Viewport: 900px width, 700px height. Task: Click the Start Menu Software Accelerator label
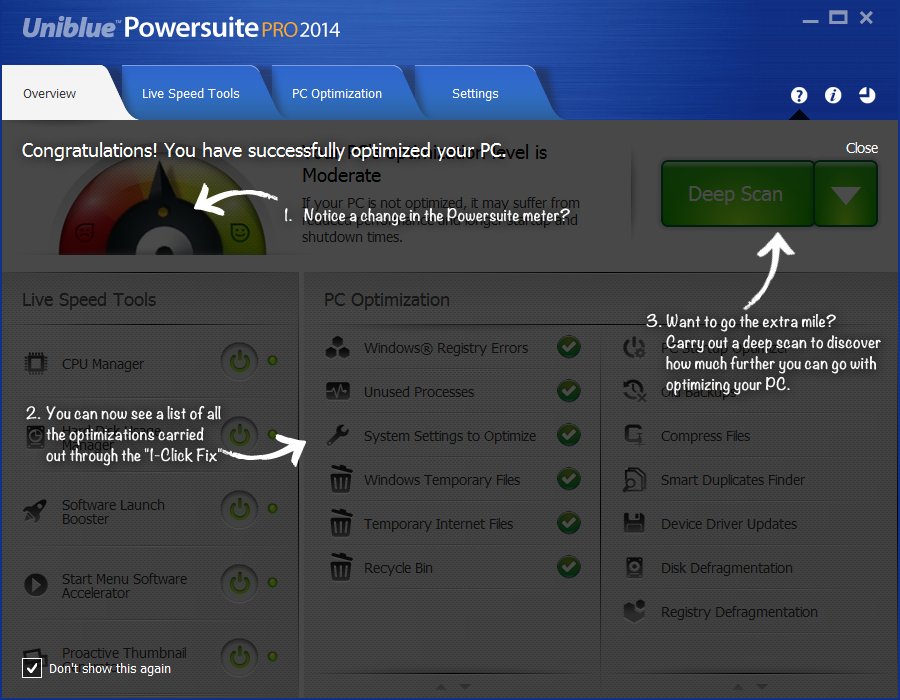[125, 586]
